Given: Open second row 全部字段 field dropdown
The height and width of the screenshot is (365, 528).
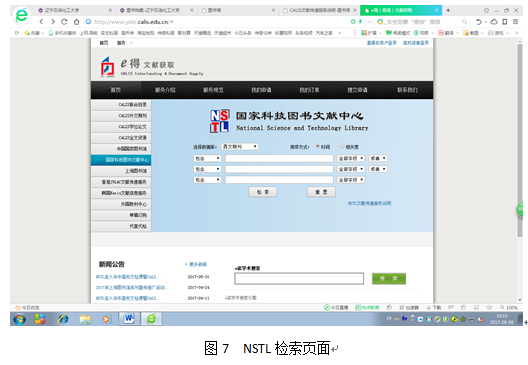Looking at the screenshot, I should [351, 169].
